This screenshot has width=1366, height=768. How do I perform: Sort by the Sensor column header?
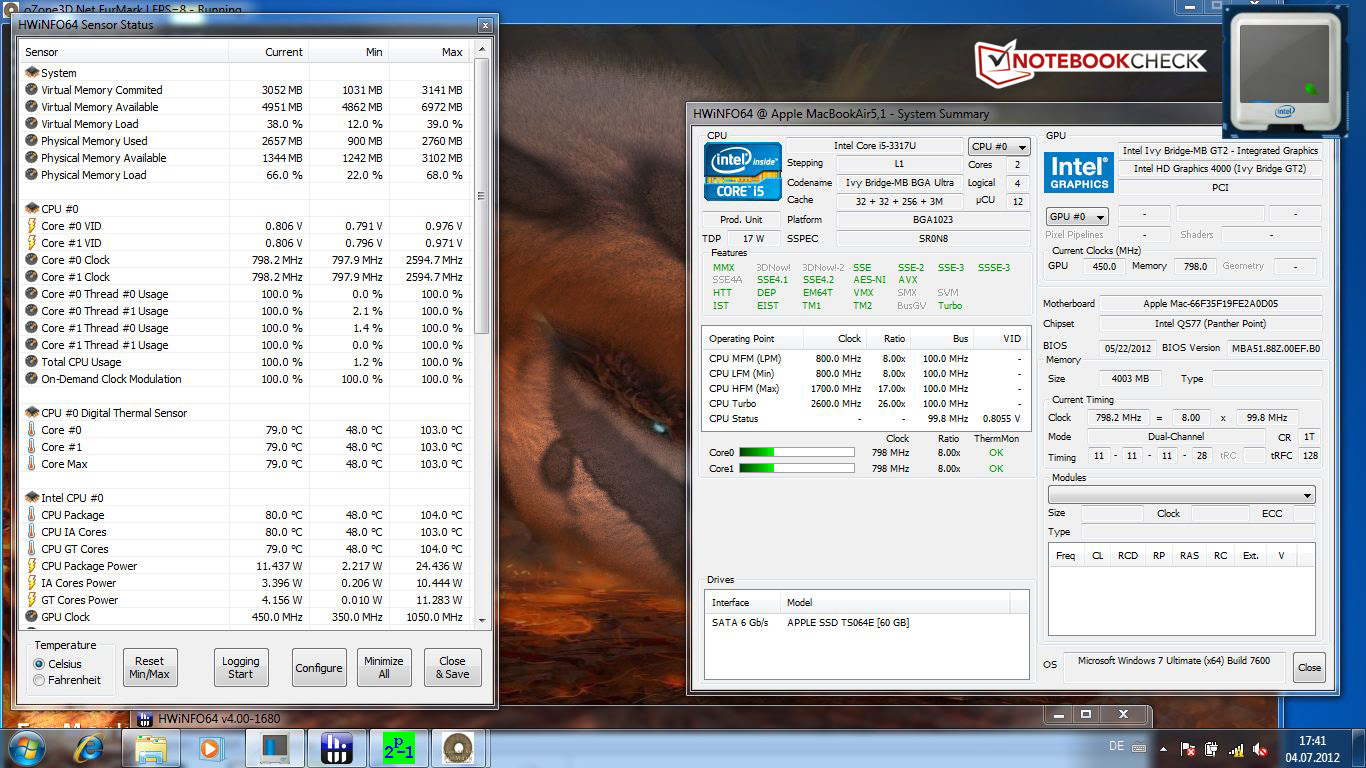point(124,52)
